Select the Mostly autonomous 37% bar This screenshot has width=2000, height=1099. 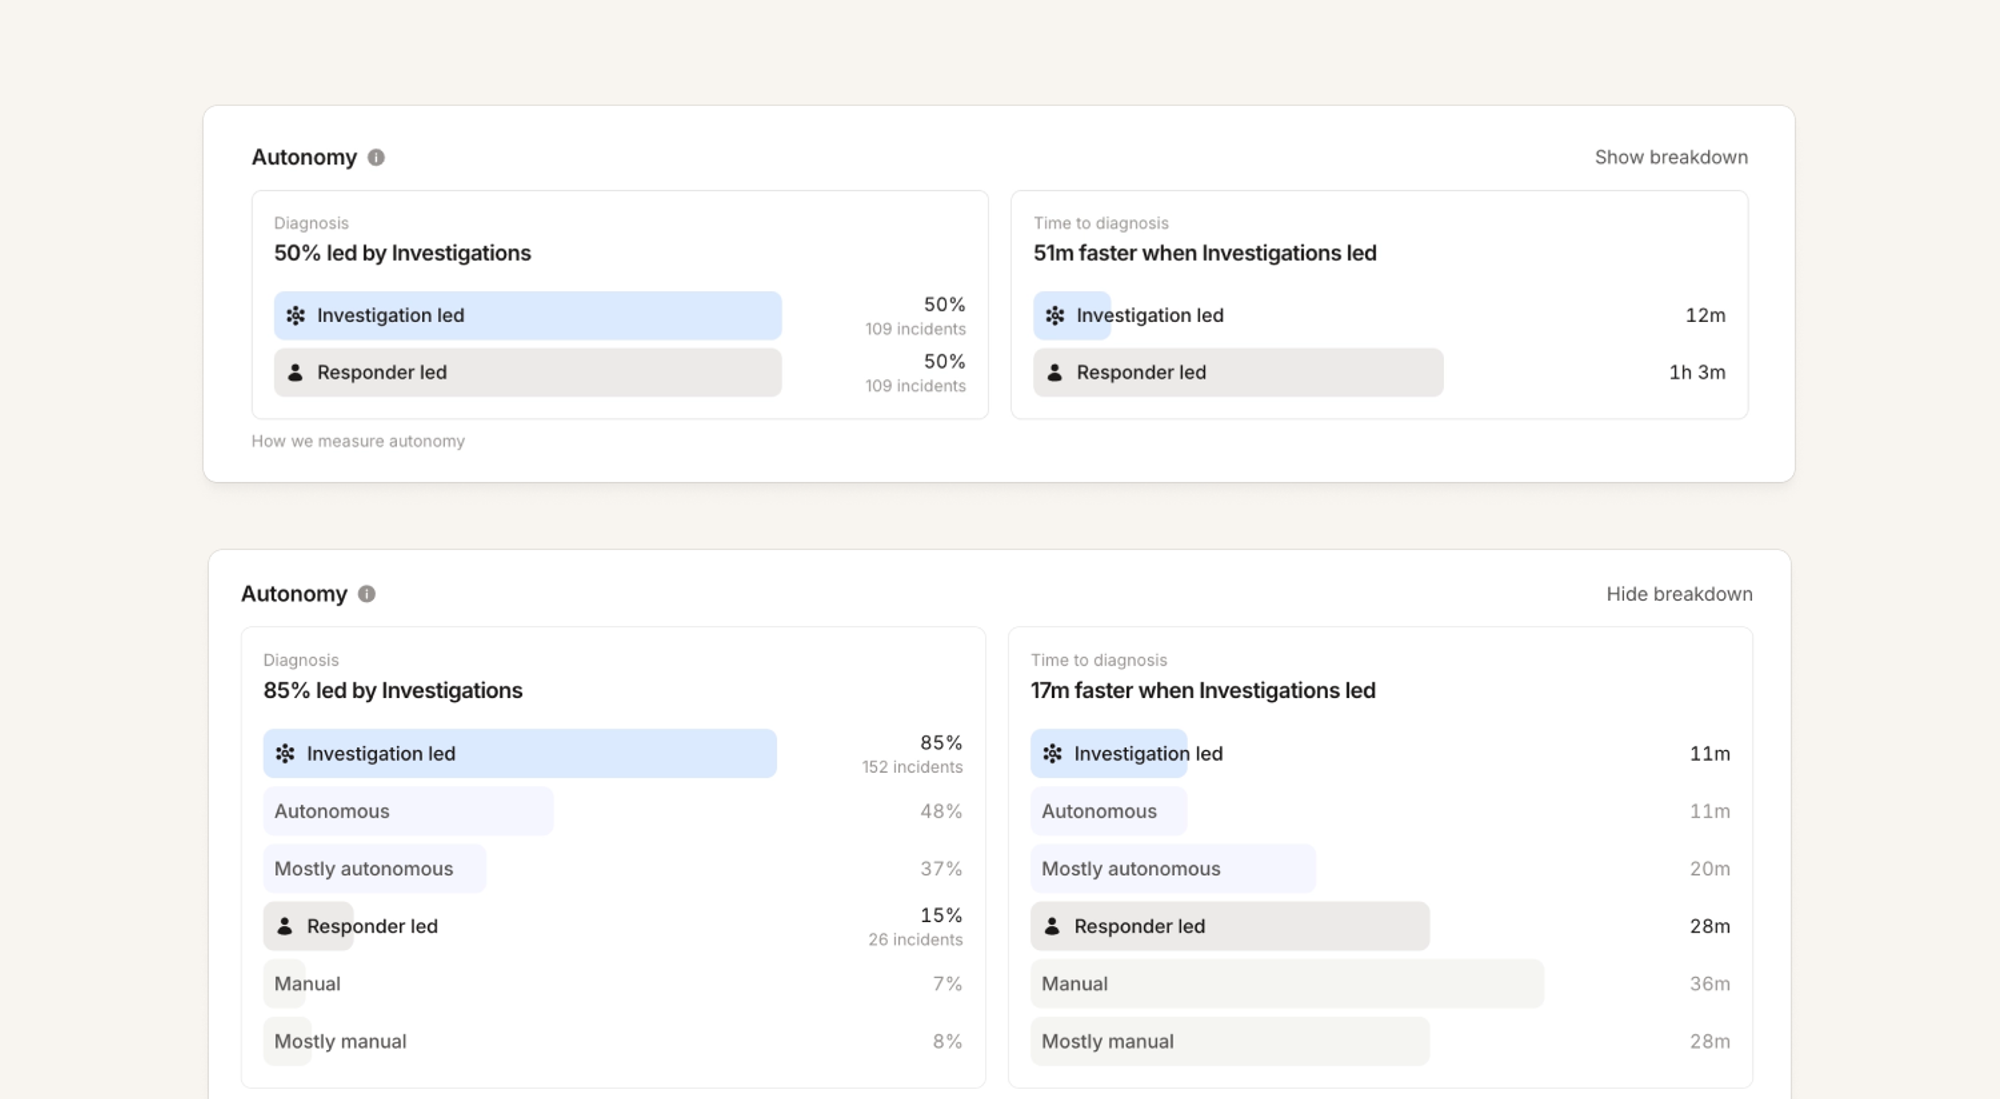(375, 869)
